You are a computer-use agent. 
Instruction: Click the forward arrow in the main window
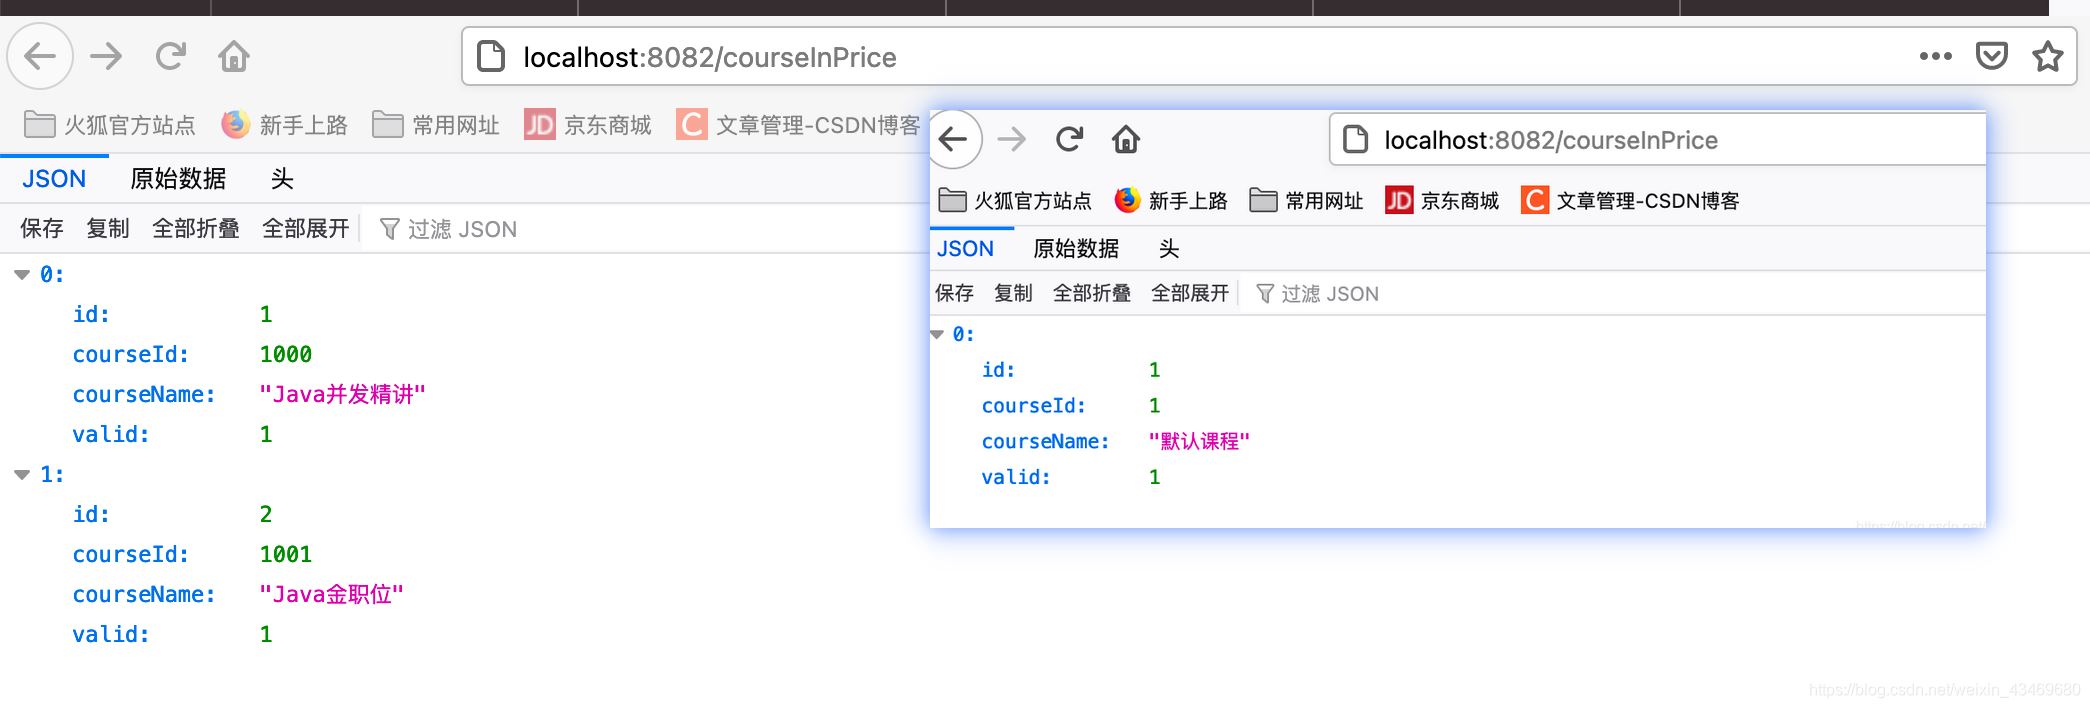[106, 56]
